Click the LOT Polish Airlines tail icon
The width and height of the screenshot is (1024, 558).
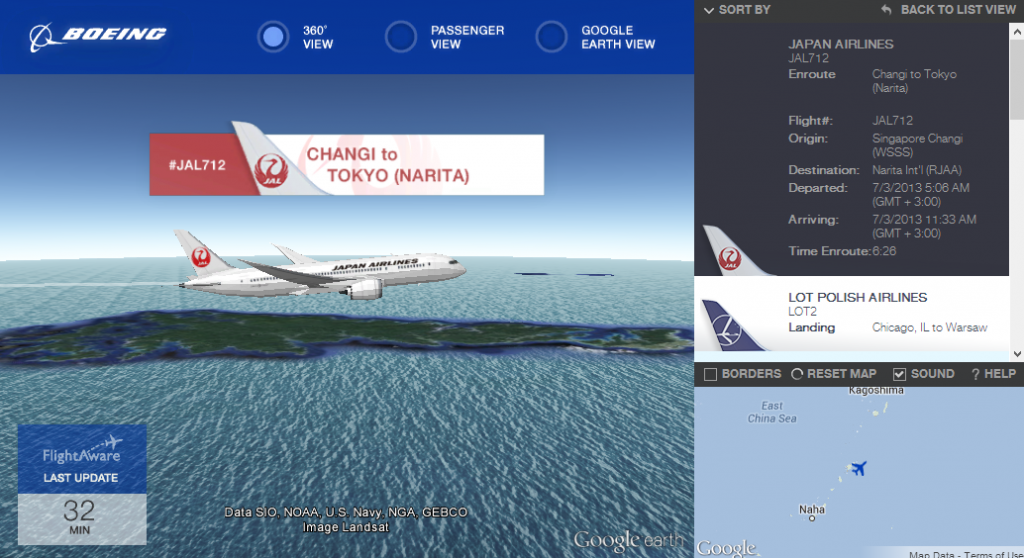731,325
